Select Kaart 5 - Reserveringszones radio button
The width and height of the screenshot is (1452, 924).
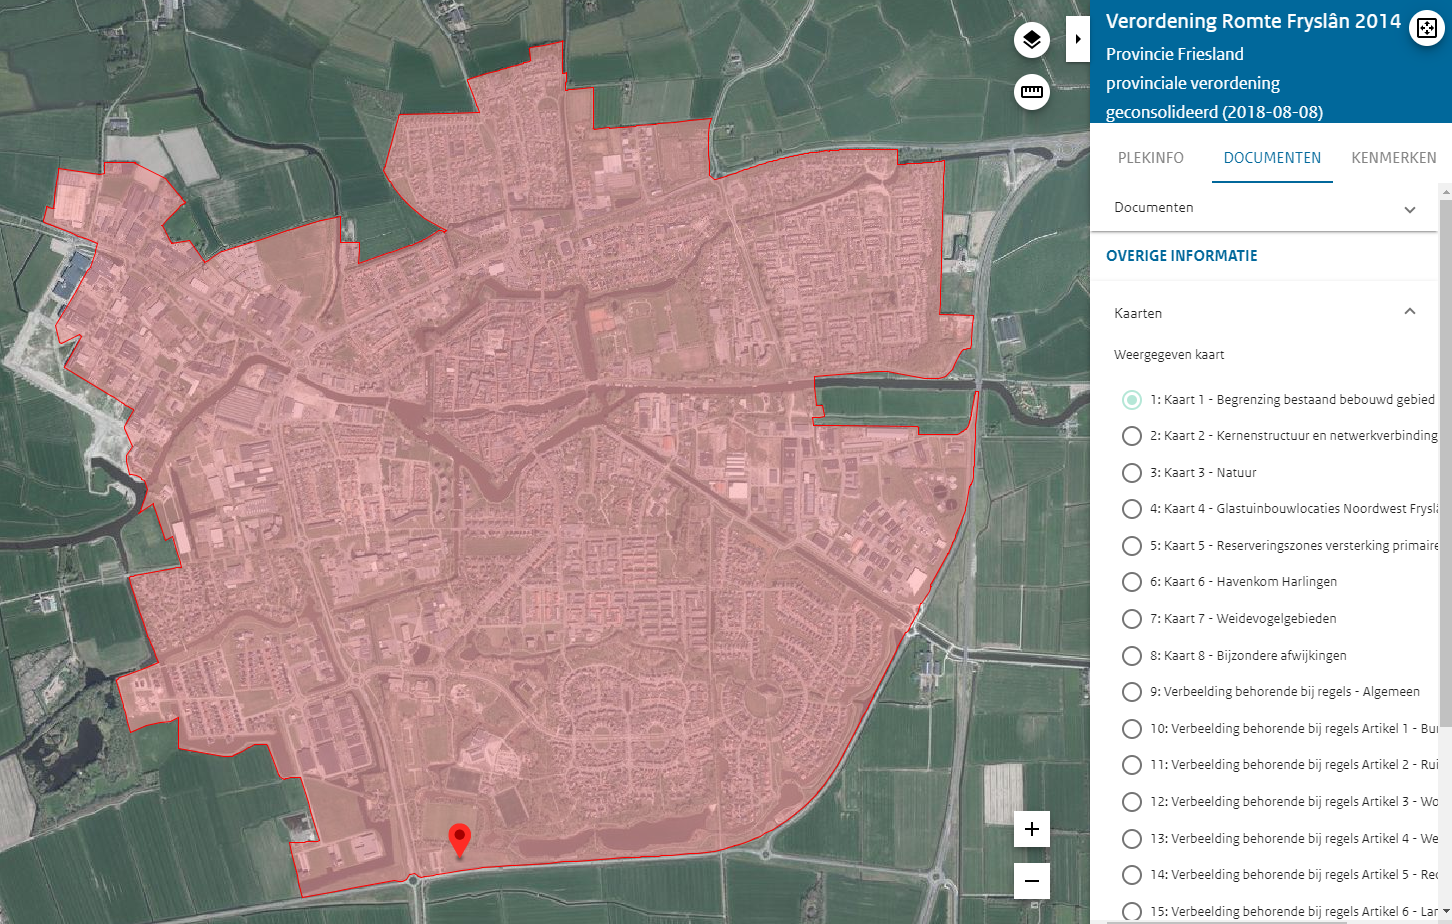(x=1132, y=546)
